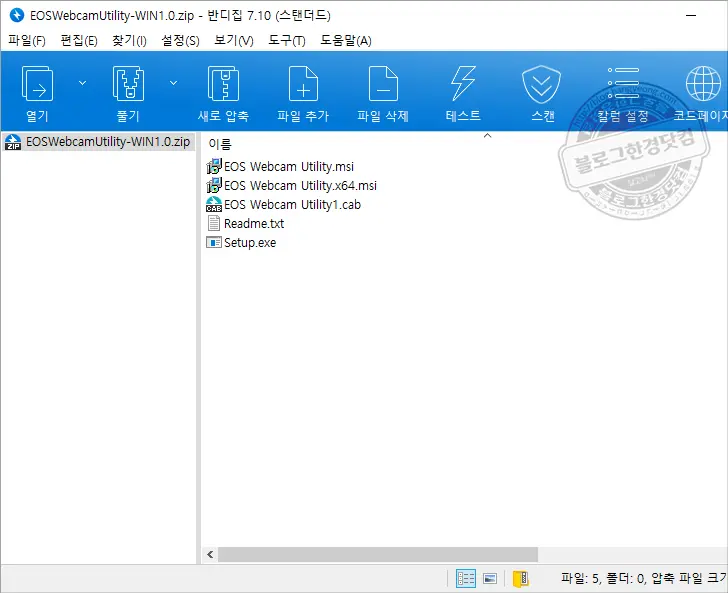Select EOS Webcam Utility.x64.msi file
The image size is (728, 593).
pyautogui.click(x=291, y=185)
